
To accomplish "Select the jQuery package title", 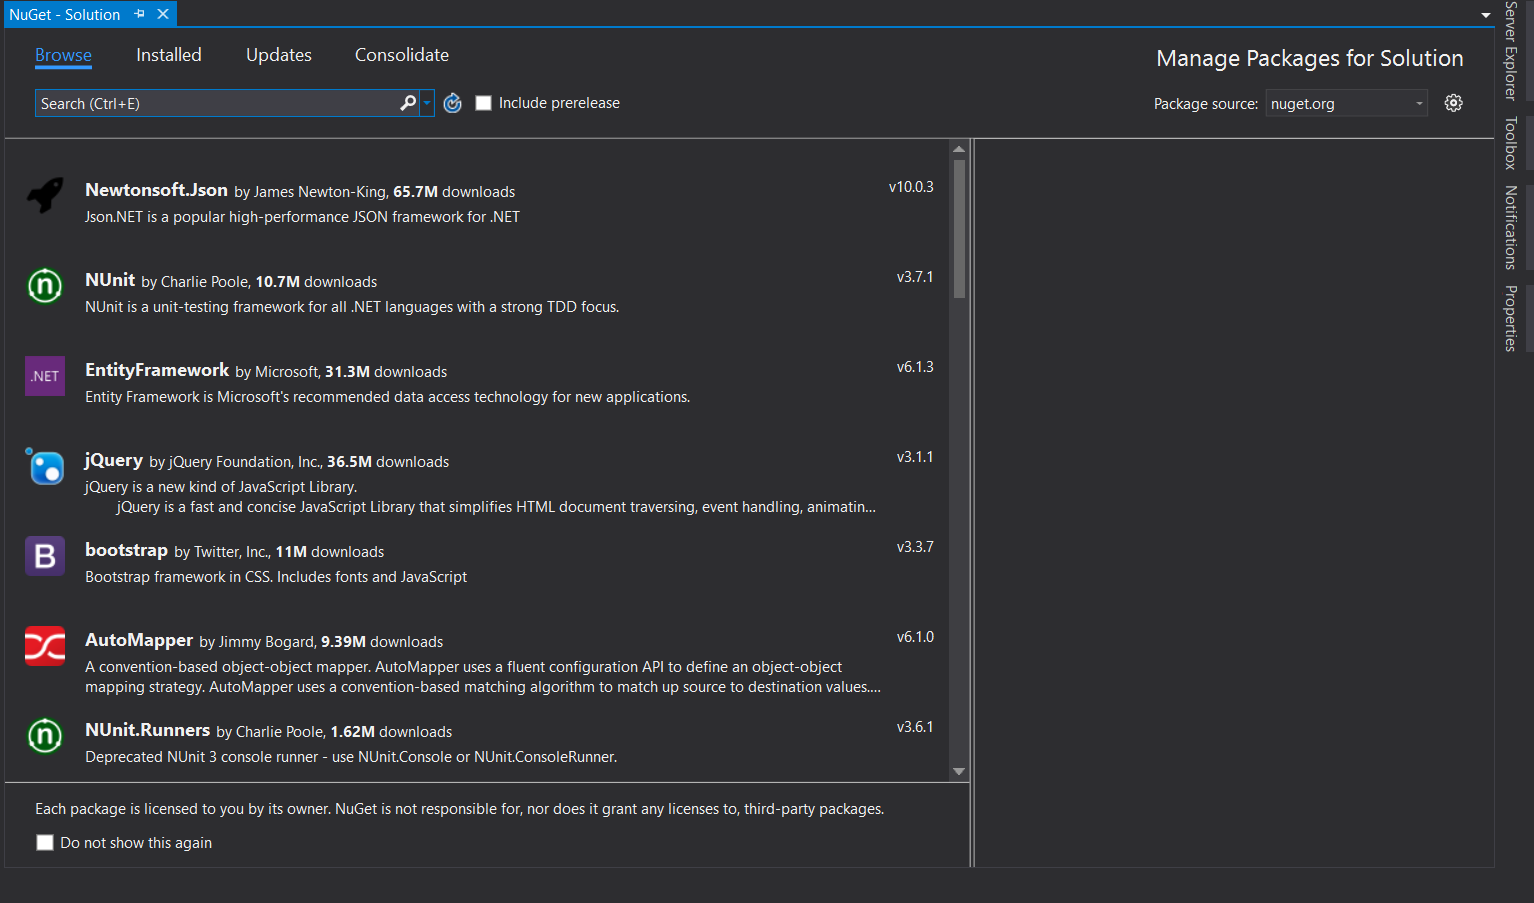I will coord(114,460).
